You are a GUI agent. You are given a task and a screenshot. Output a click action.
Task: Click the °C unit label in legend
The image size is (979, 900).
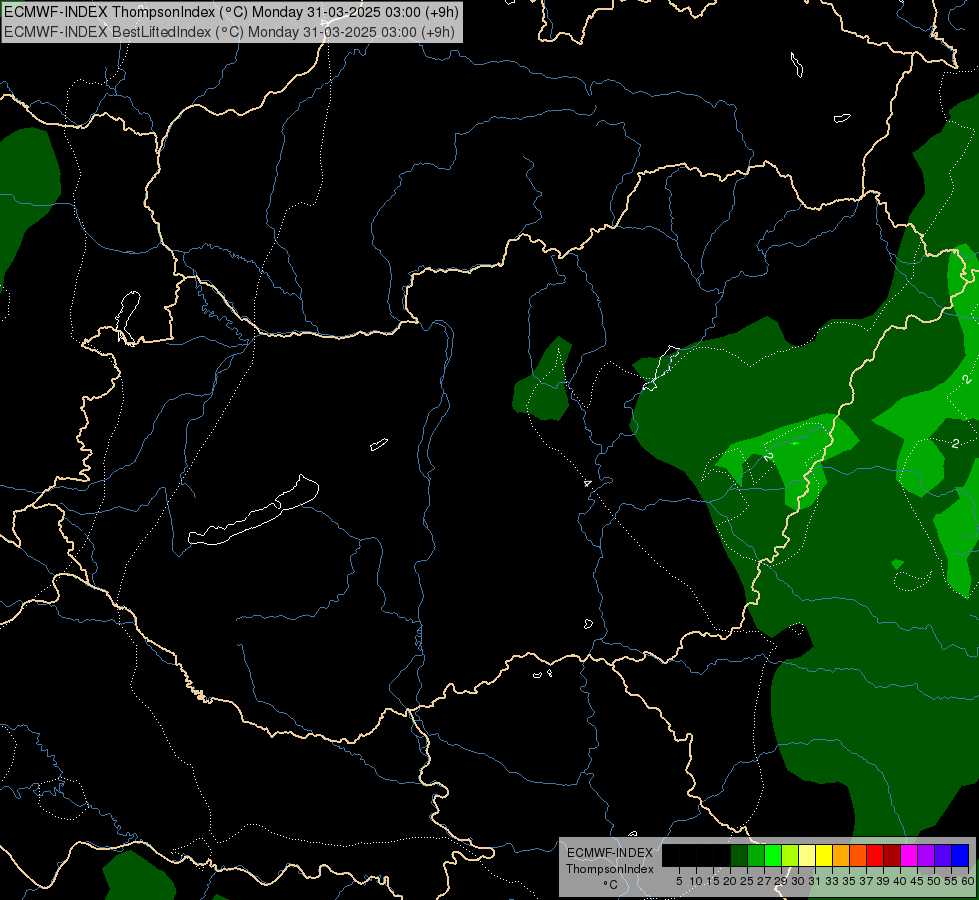coord(611,884)
